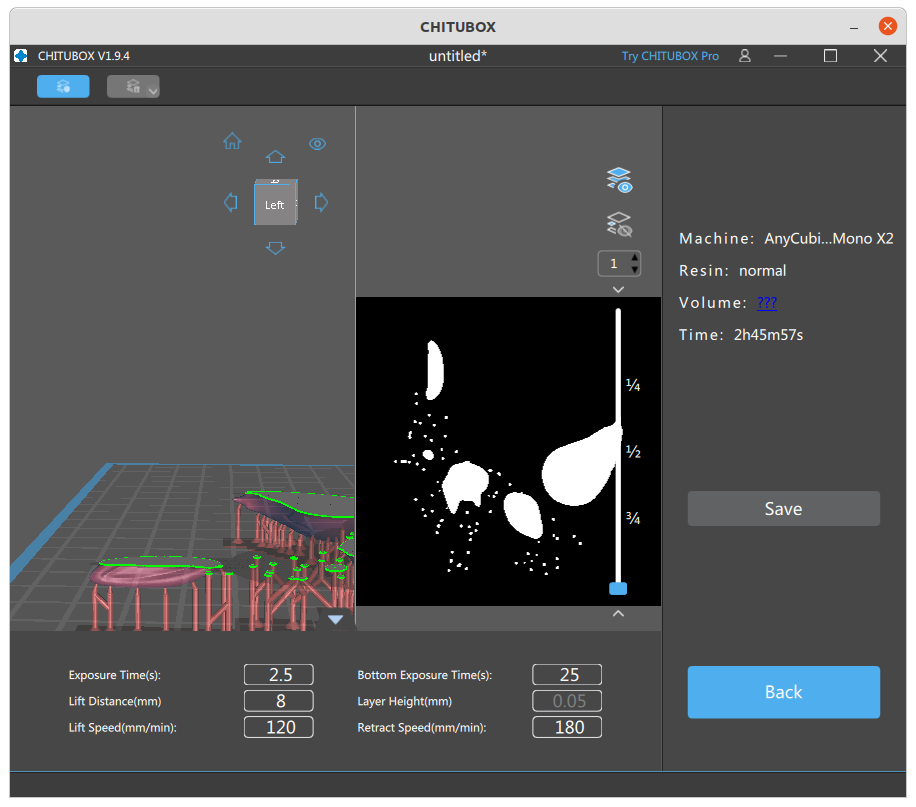This screenshot has height=807, width=916.
Task: Rotate view right with the right arrow
Action: [x=321, y=203]
